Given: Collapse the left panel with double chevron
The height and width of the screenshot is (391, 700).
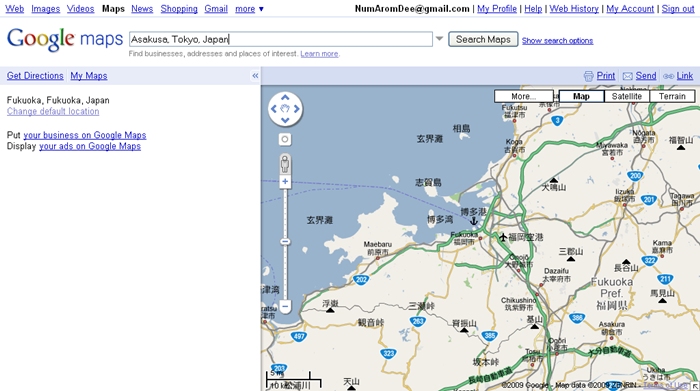Looking at the screenshot, I should (x=255, y=76).
